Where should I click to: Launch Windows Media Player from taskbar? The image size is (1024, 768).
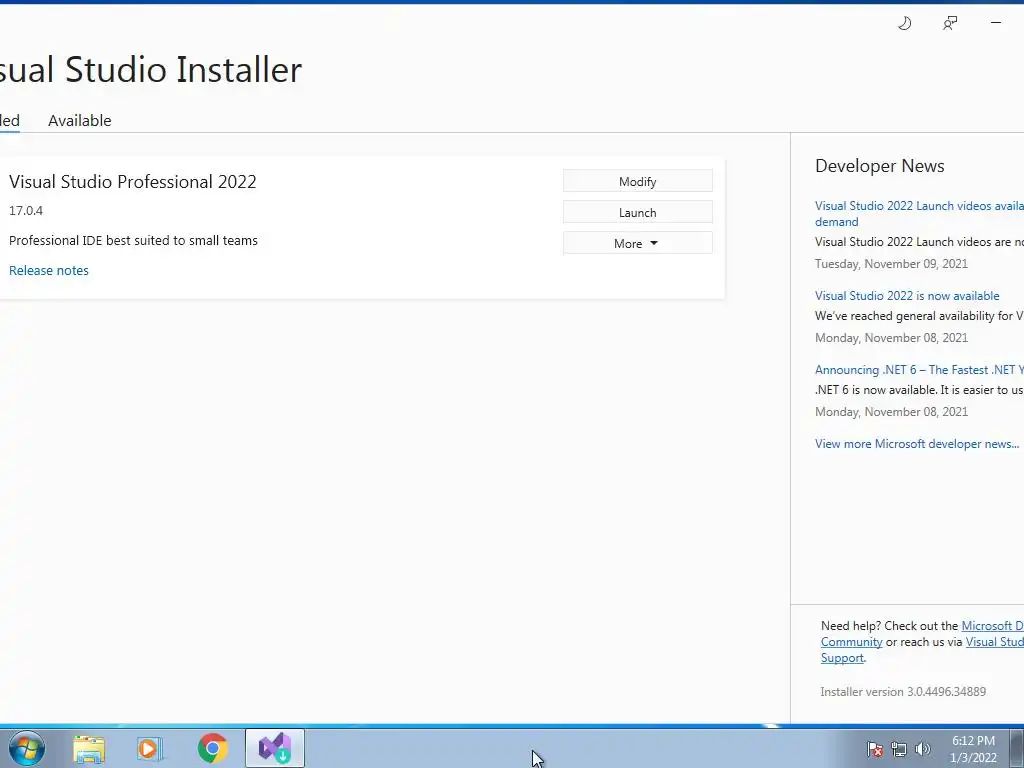pyautogui.click(x=150, y=749)
